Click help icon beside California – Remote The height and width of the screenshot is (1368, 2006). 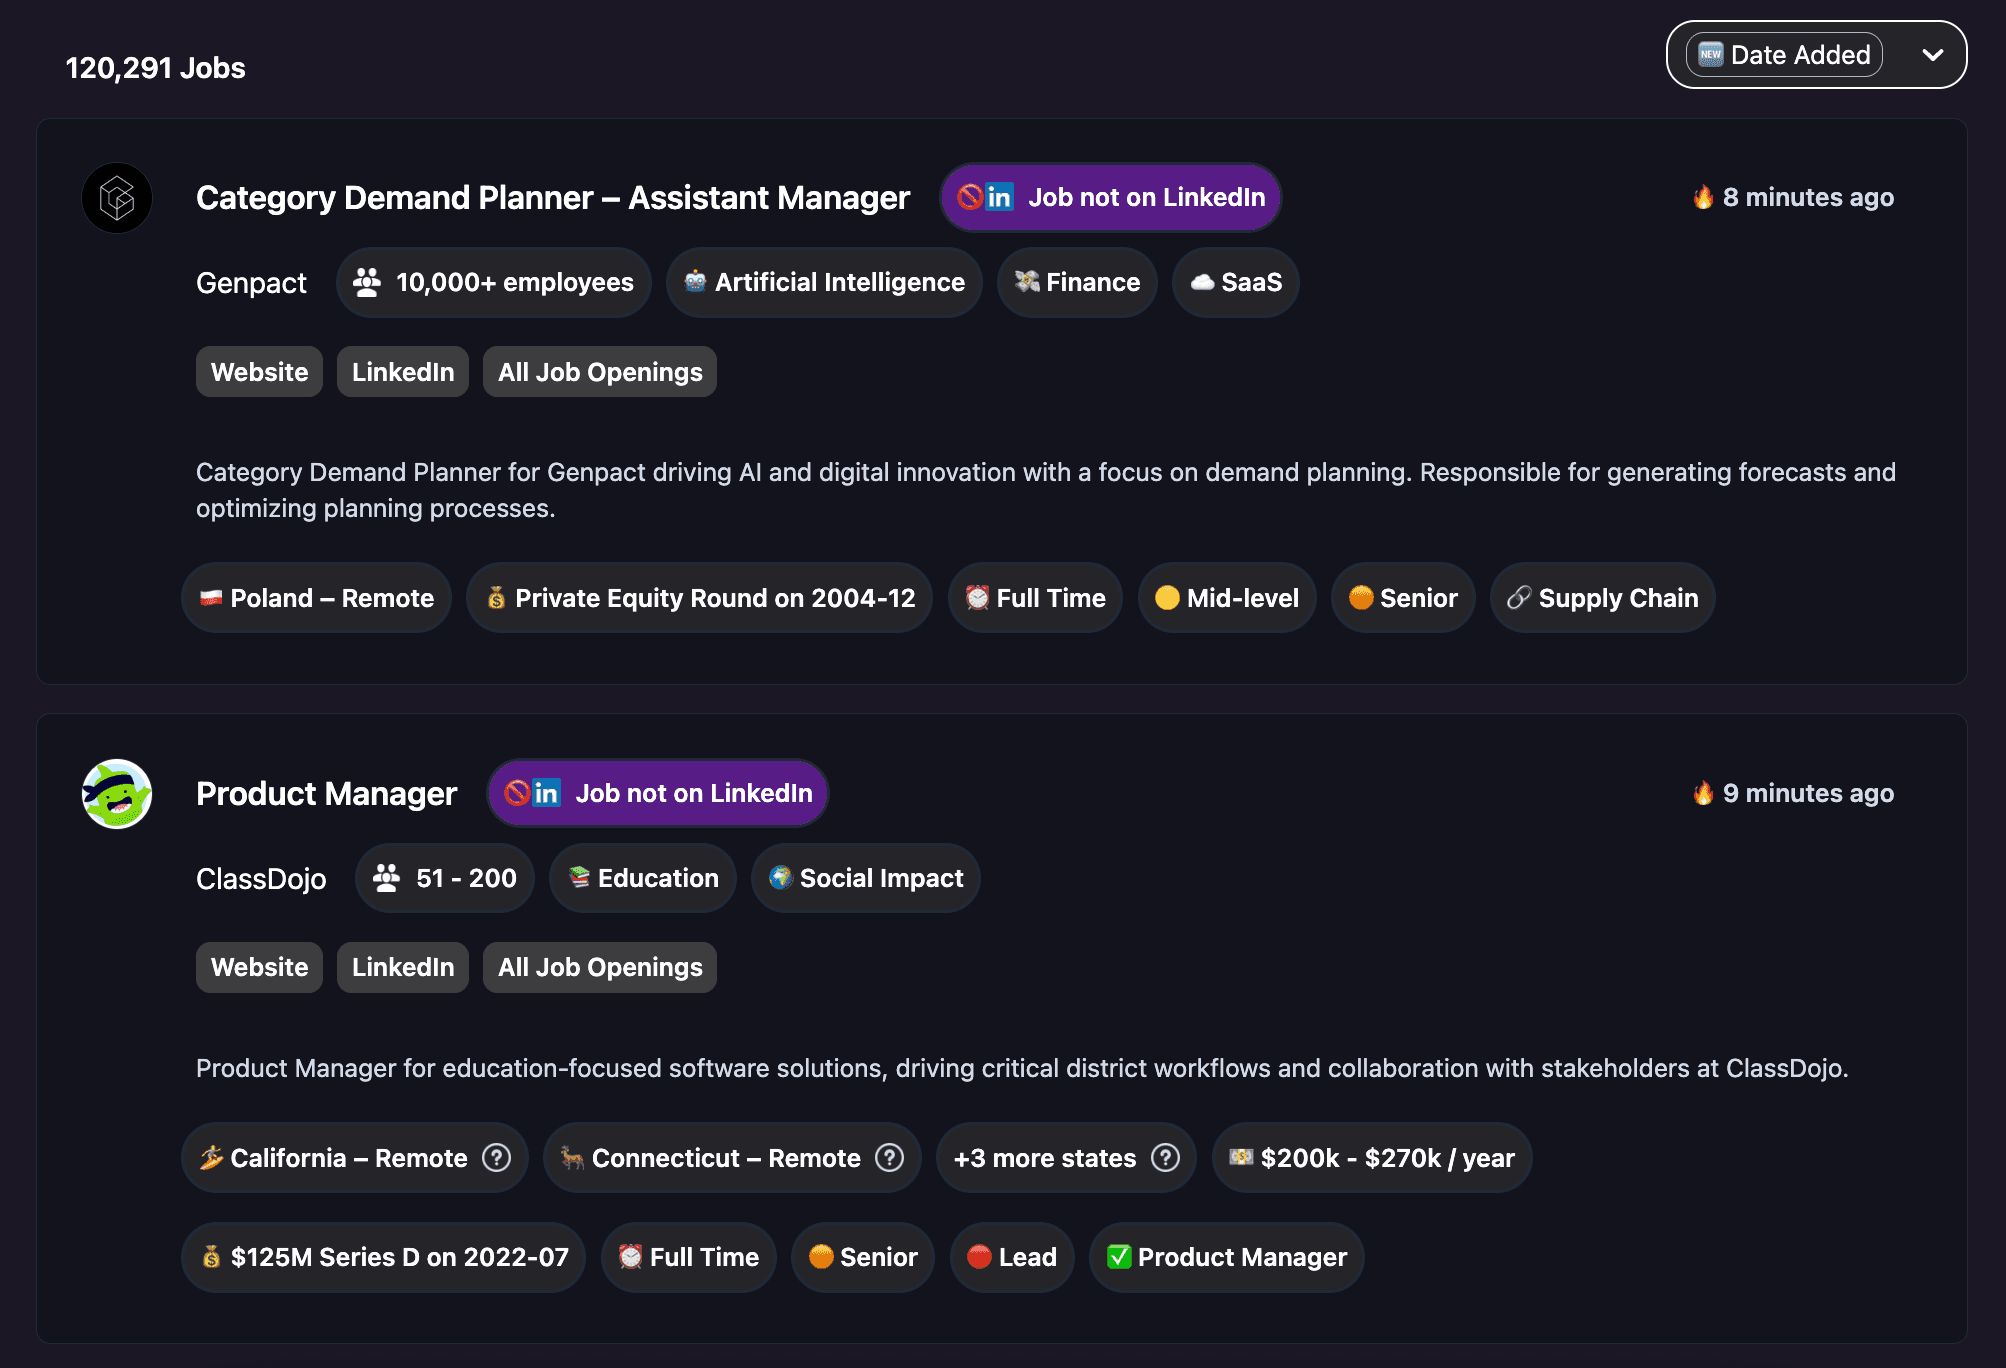[x=496, y=1158]
